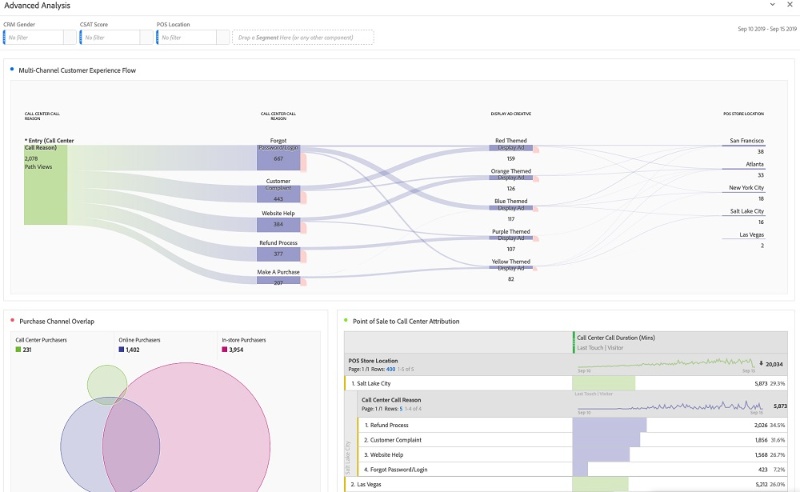Image resolution: width=800 pixels, height=492 pixels.
Task: Click blue Online Purchasers legend swatch
Action: click(x=121, y=349)
